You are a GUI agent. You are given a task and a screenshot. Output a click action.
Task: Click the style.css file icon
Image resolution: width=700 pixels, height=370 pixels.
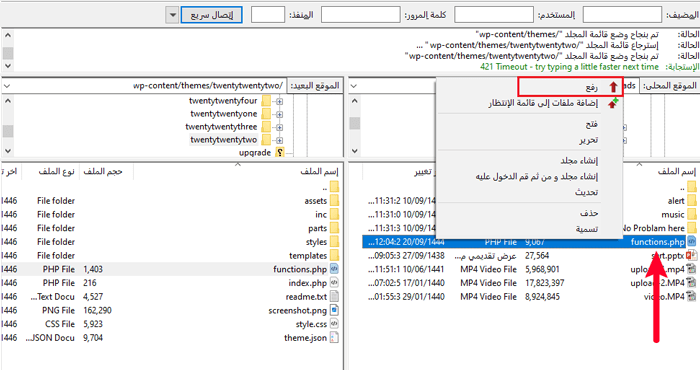[334, 324]
